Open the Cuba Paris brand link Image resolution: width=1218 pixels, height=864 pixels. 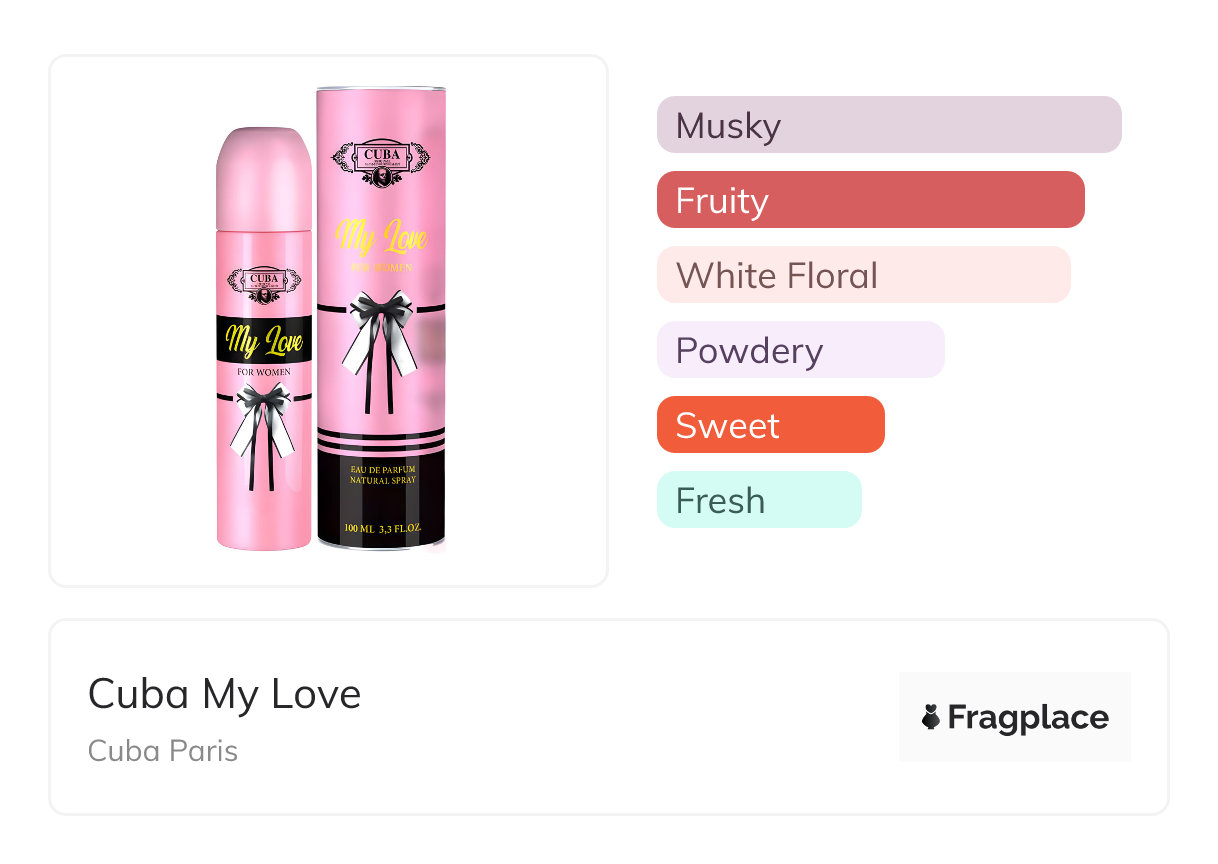coord(163,750)
